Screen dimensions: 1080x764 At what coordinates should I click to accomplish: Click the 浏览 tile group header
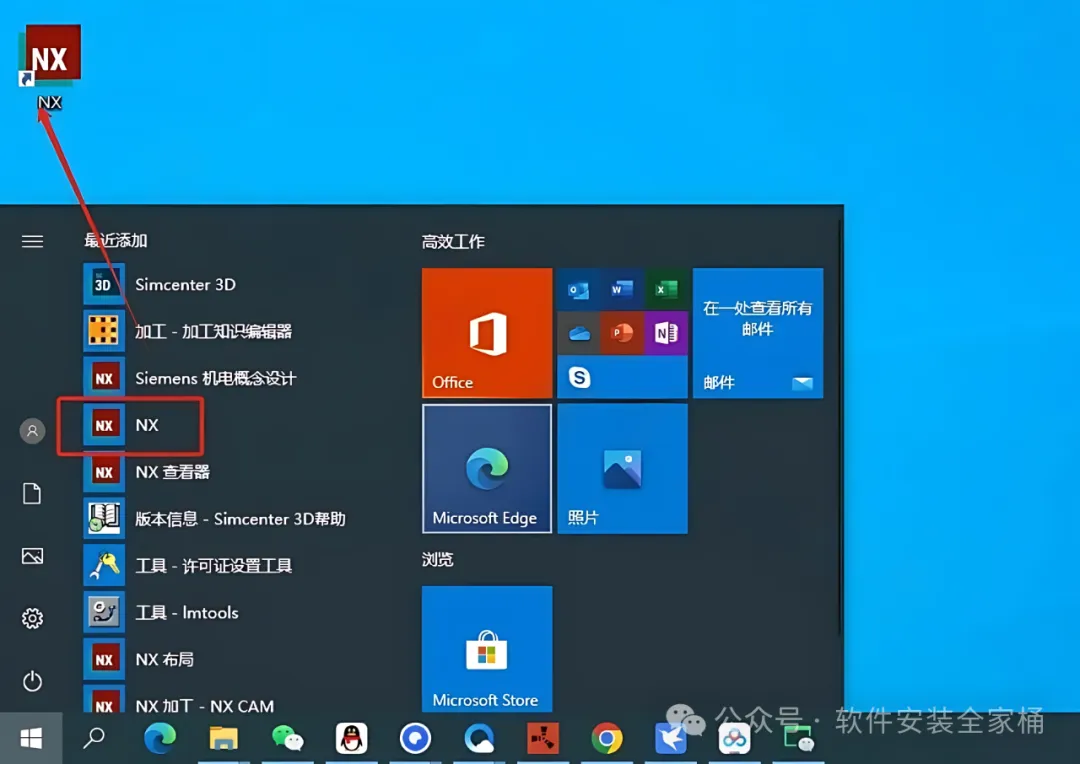pos(437,559)
